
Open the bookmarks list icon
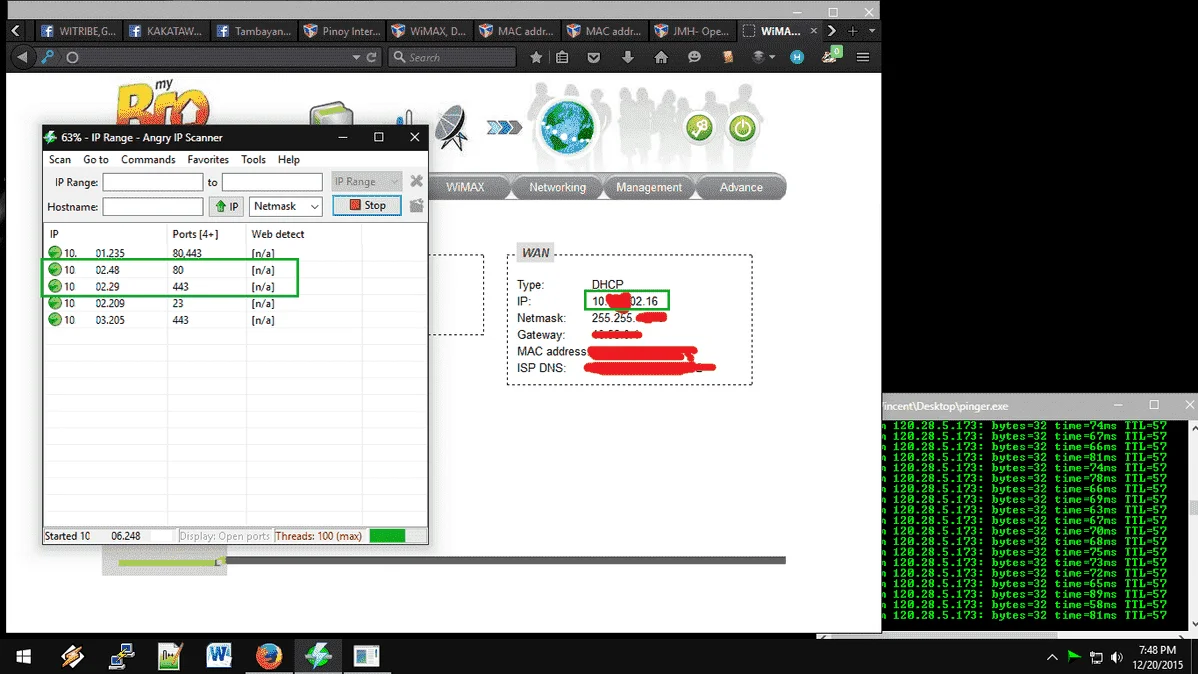(x=562, y=57)
